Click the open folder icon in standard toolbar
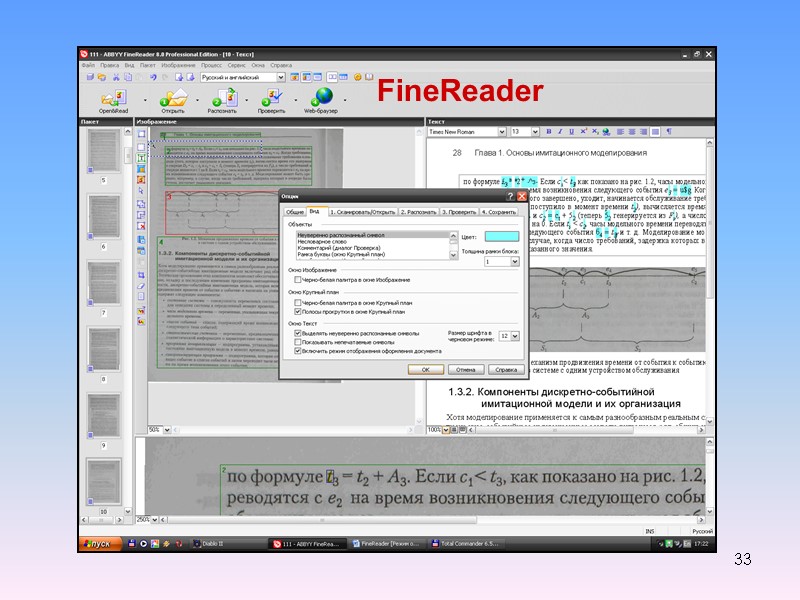Image resolution: width=800 pixels, height=600 pixels. pyautogui.click(x=102, y=77)
